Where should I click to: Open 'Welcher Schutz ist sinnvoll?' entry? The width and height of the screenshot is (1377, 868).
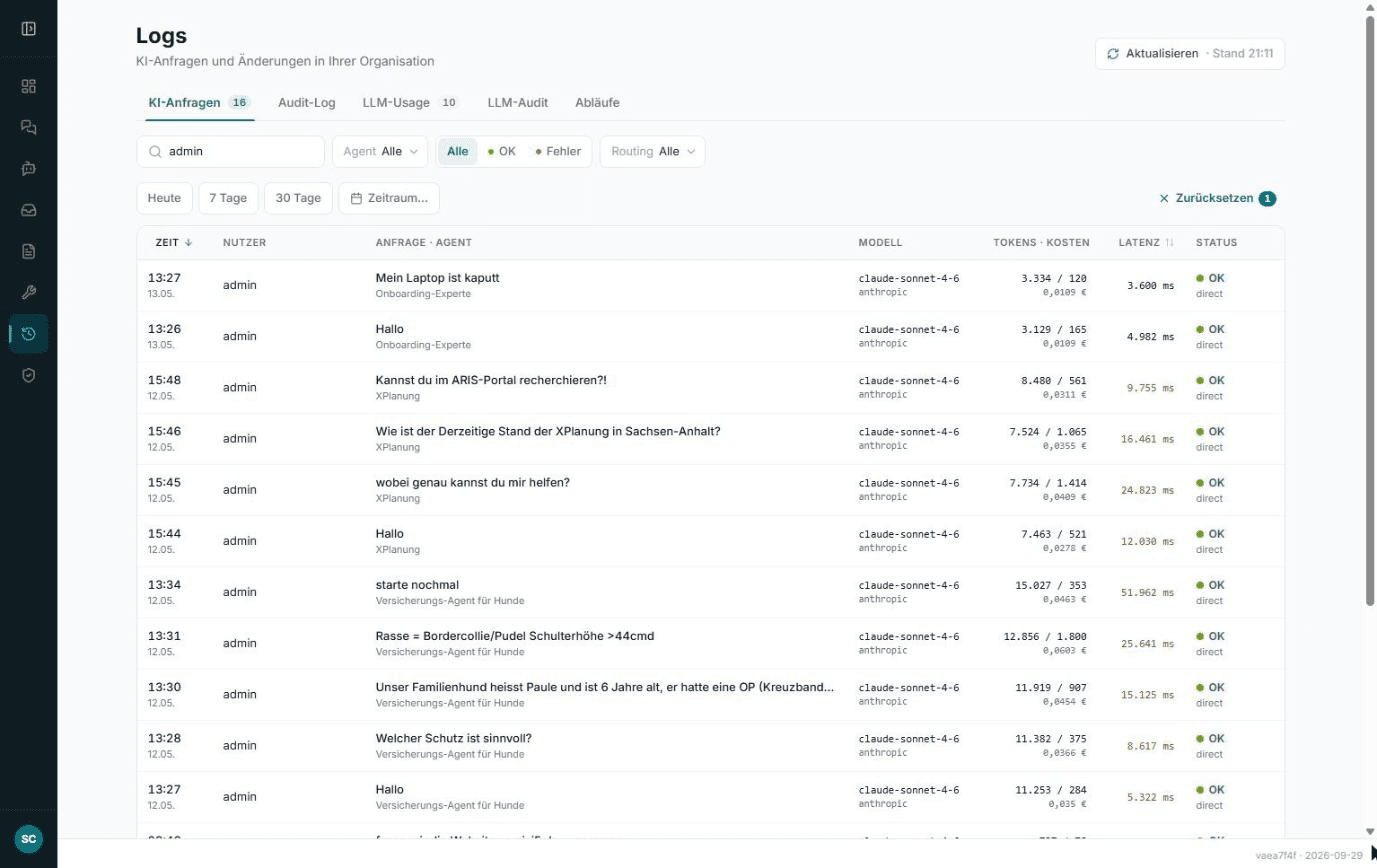710,746
